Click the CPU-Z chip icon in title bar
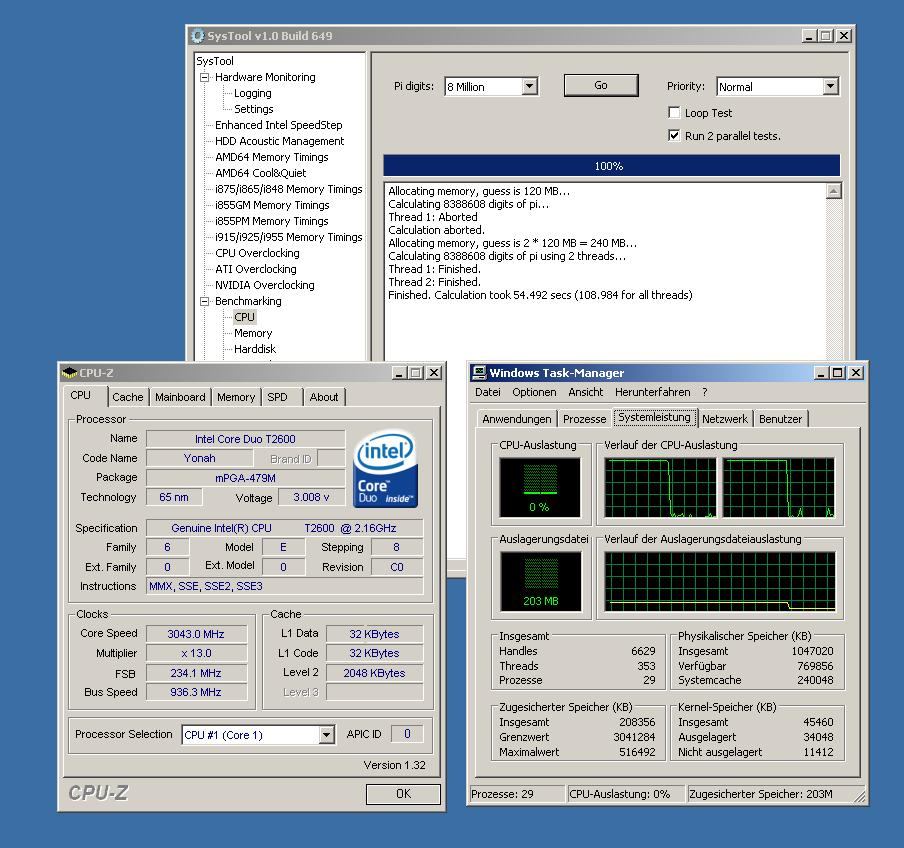Viewport: 904px width, 848px height. (69, 372)
